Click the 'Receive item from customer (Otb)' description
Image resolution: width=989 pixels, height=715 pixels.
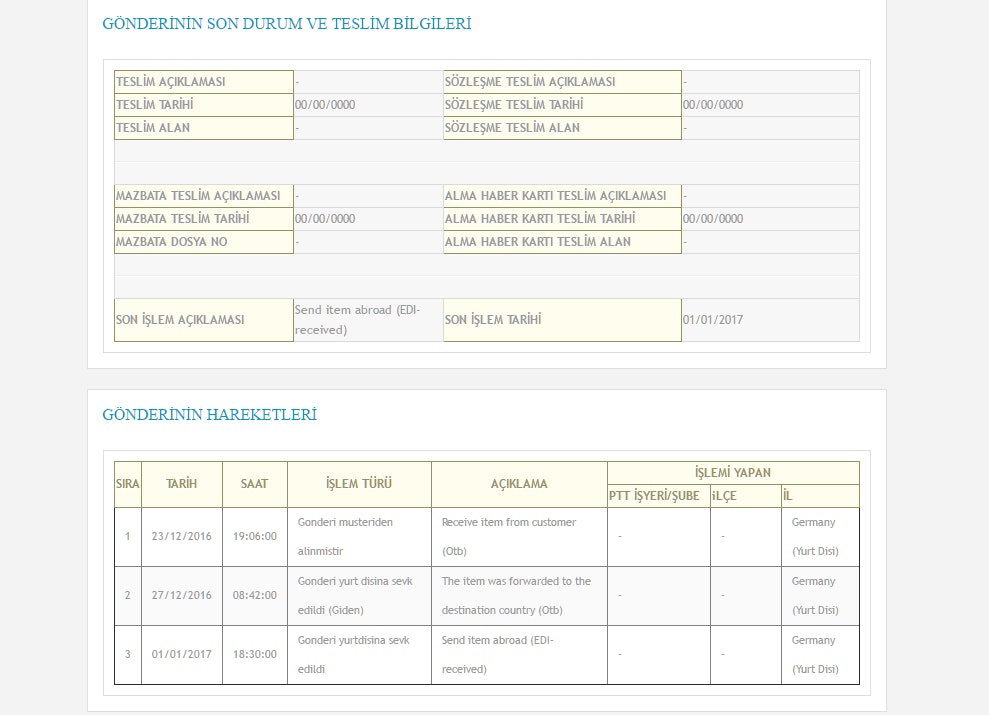pos(509,536)
